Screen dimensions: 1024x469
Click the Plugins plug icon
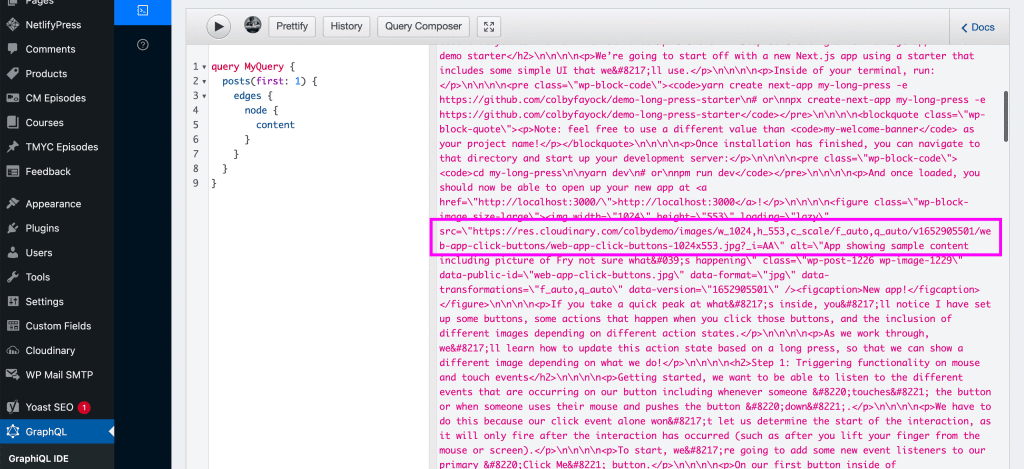(x=12, y=228)
